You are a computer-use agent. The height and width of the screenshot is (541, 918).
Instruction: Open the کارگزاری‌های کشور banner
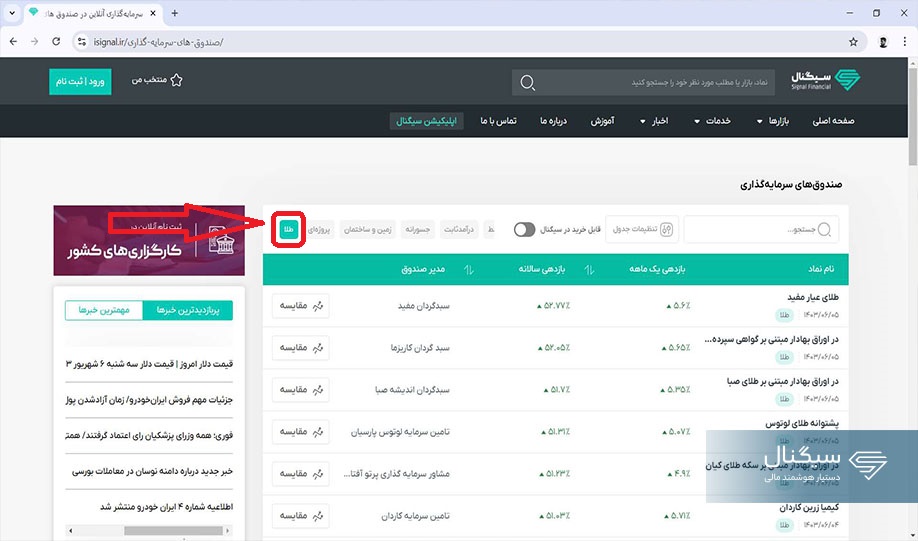click(x=149, y=240)
